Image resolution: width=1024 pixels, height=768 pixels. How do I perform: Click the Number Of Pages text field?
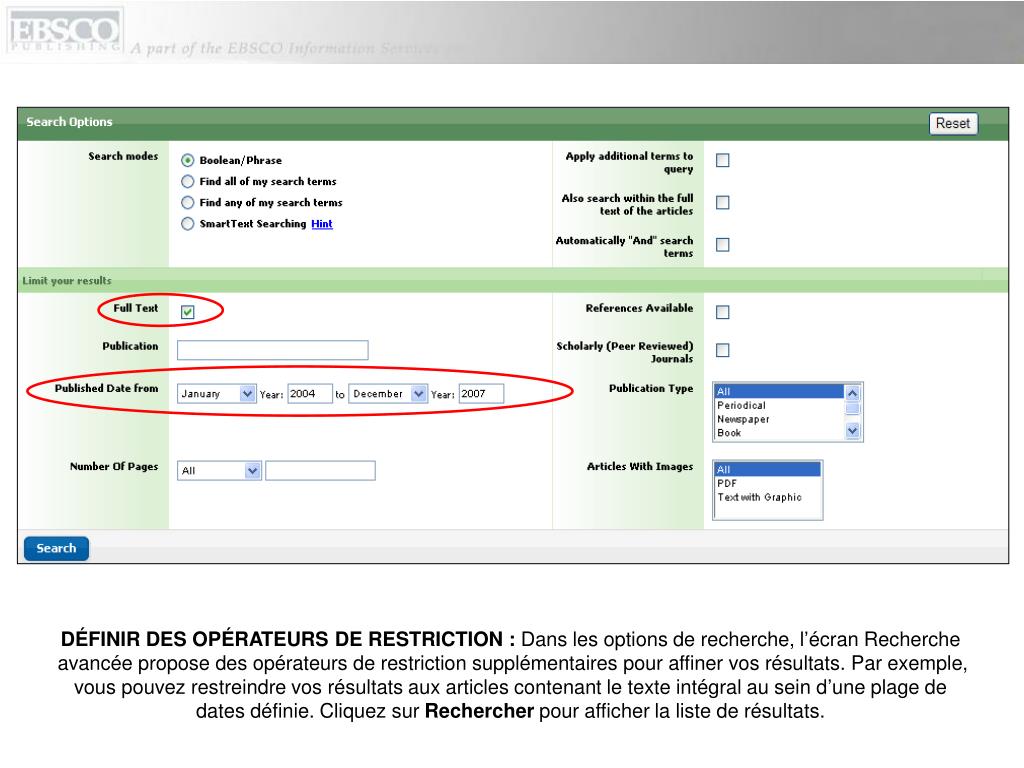[x=320, y=471]
